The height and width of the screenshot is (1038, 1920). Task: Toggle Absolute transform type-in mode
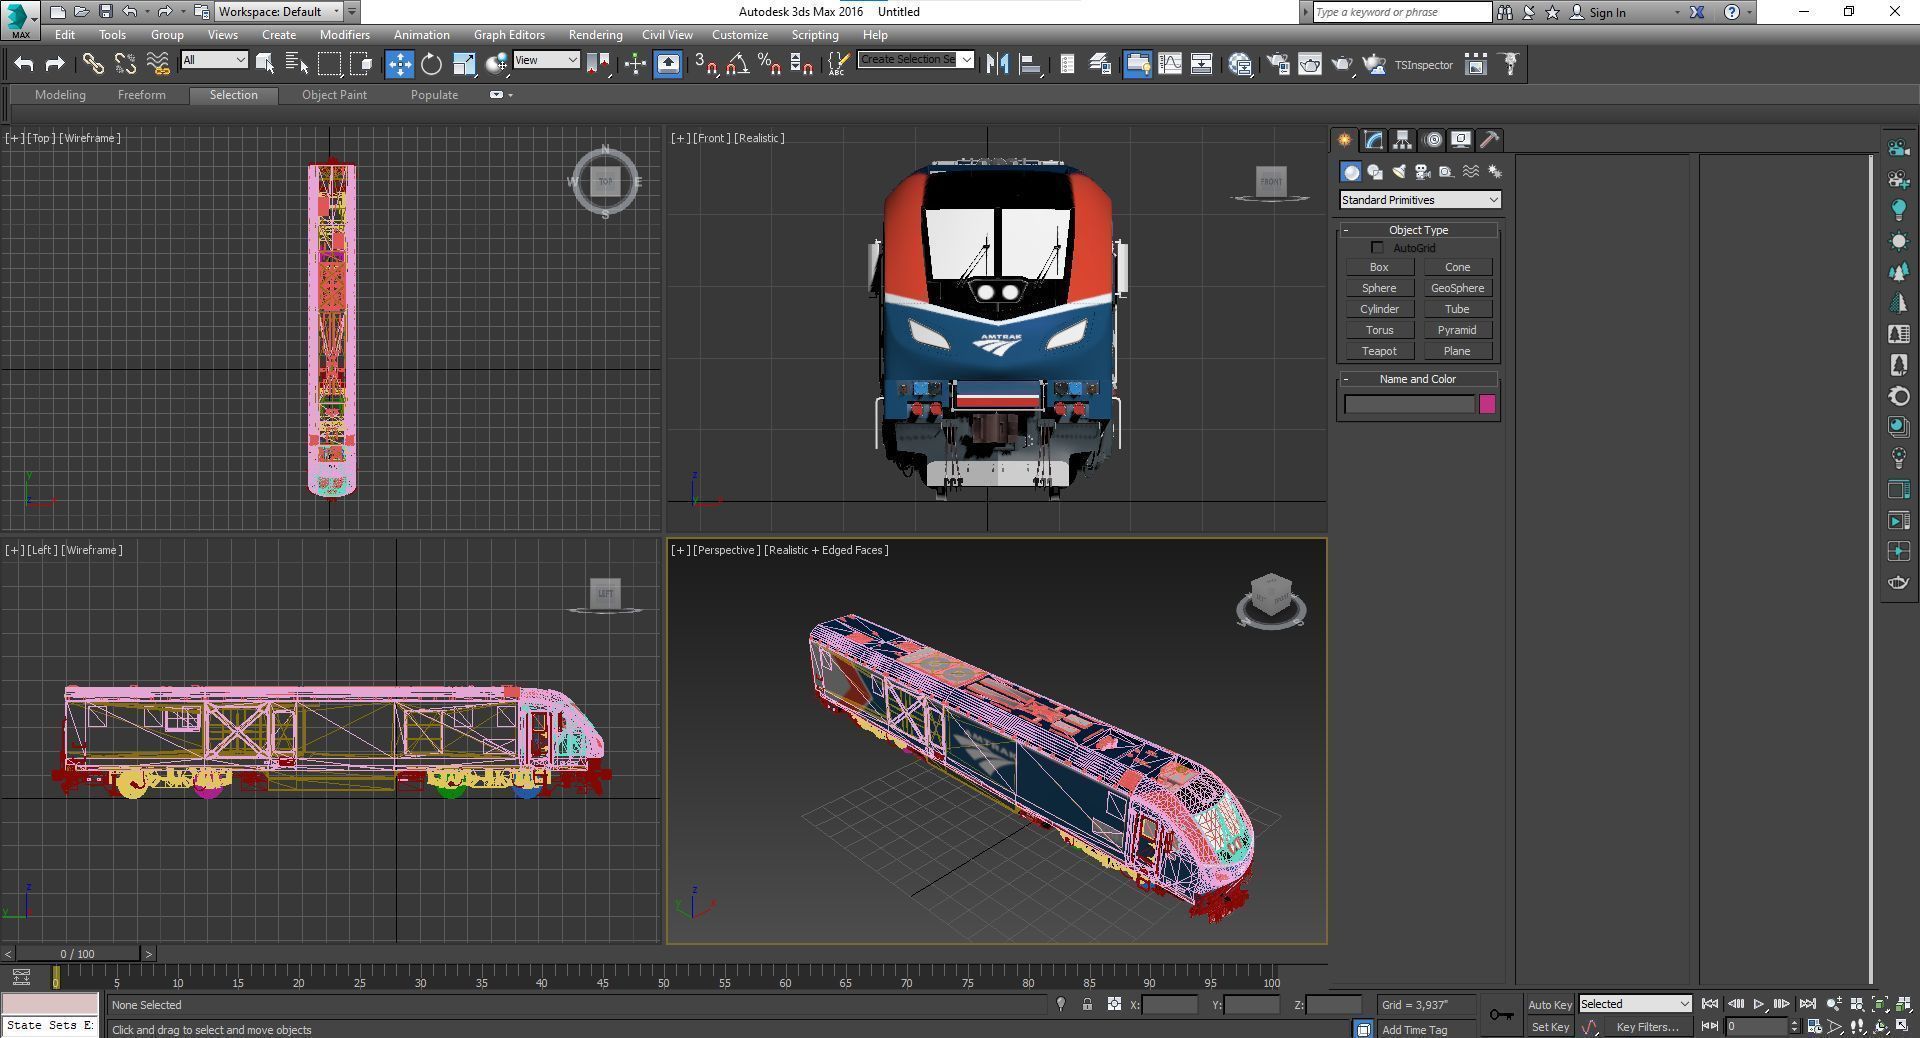1114,1004
